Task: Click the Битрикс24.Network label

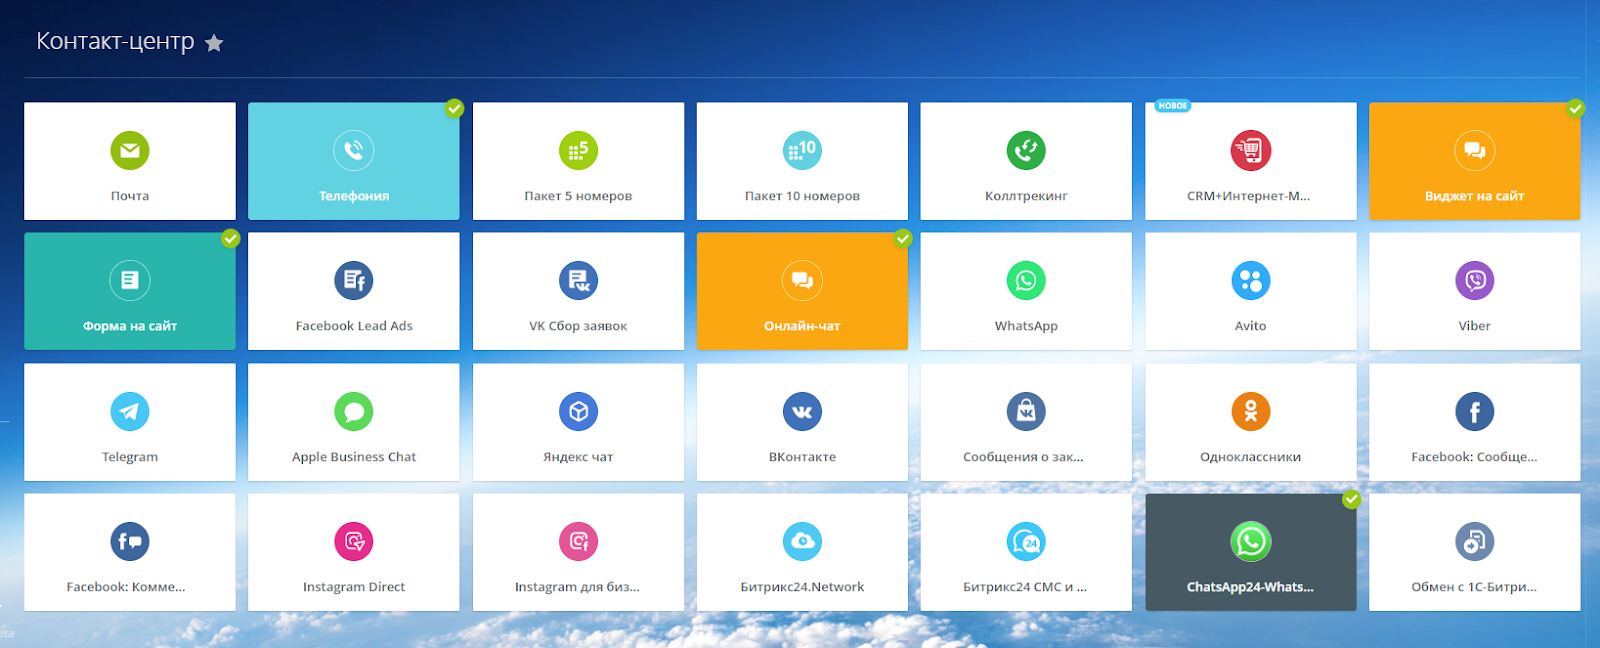Action: coord(802,587)
